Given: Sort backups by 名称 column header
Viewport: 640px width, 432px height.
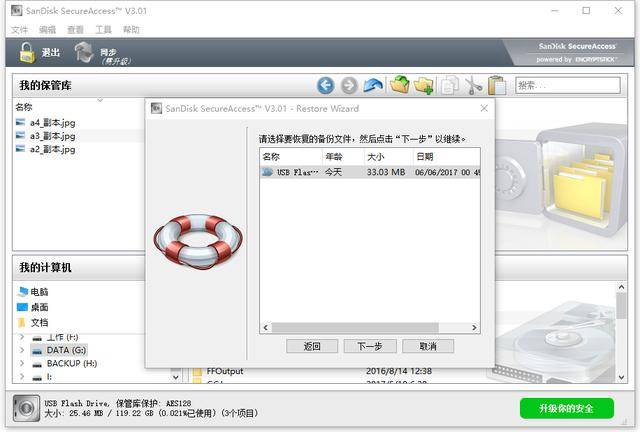Looking at the screenshot, I should coord(291,157).
